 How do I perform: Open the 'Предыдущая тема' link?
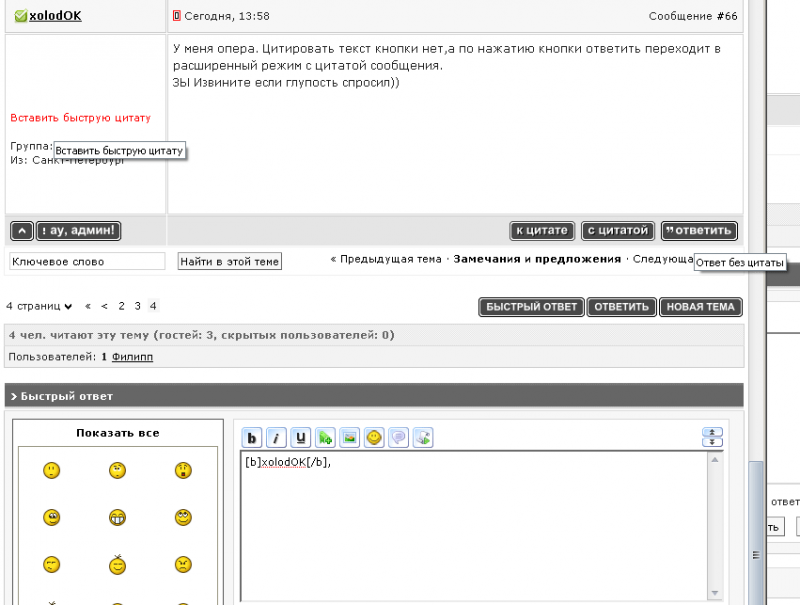391,259
